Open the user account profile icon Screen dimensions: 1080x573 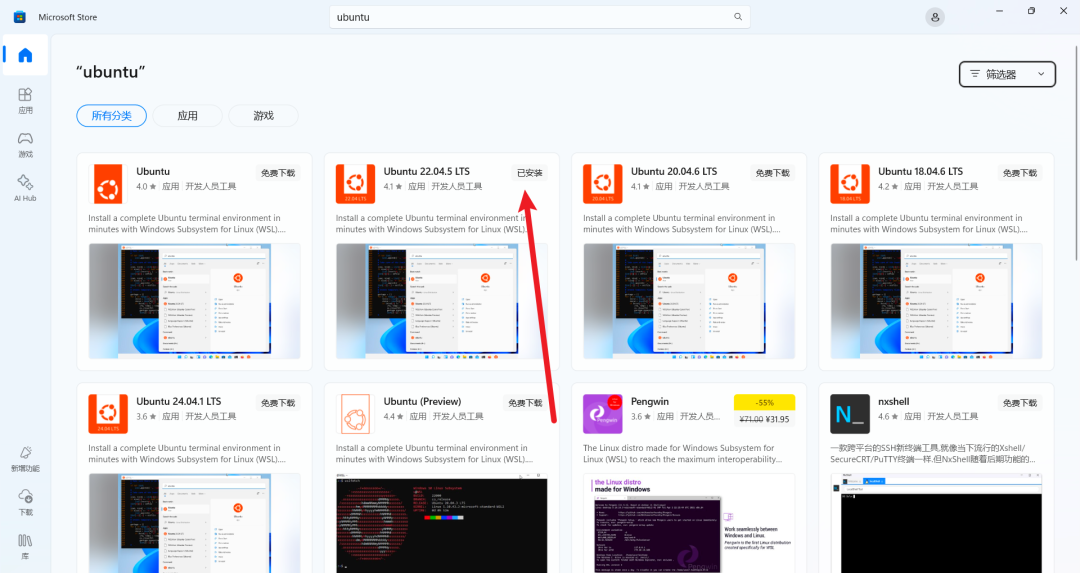click(935, 17)
